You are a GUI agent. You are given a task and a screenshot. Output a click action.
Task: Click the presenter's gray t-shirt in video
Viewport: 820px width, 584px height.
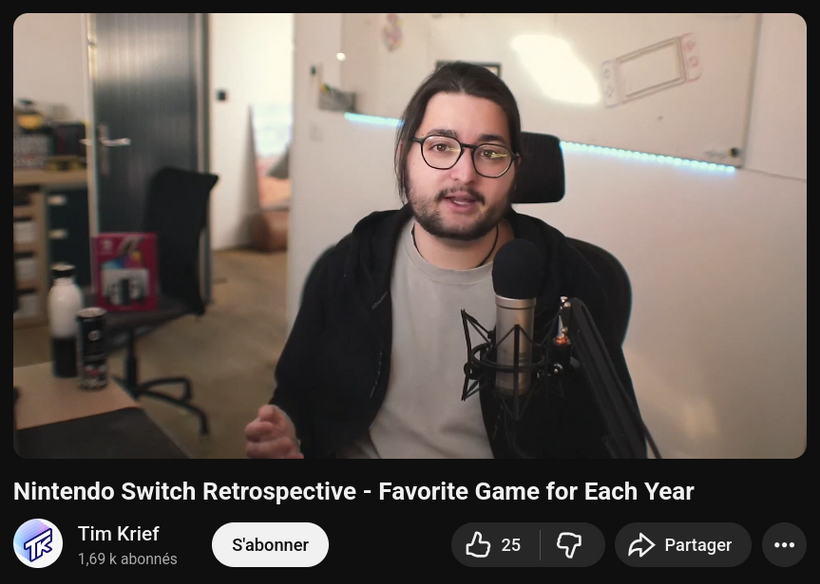coord(430,370)
